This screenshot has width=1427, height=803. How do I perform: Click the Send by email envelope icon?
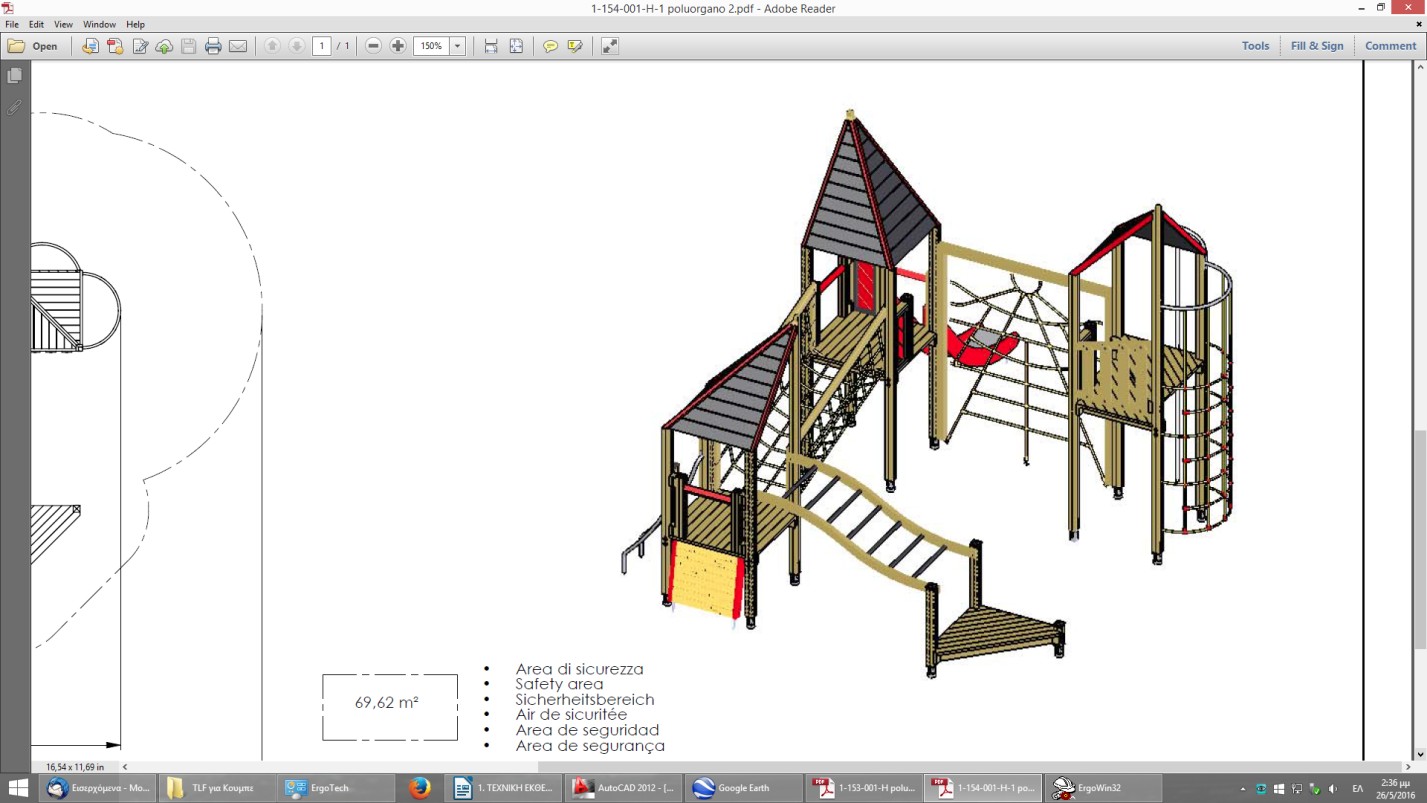pyautogui.click(x=238, y=46)
